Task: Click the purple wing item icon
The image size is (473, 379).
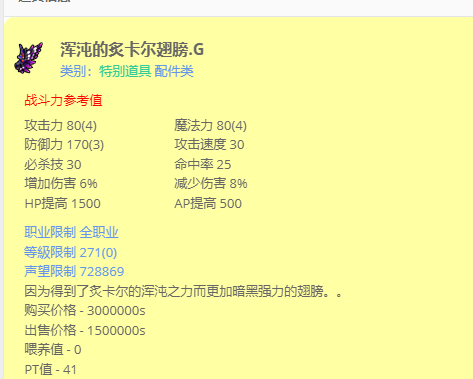Action: (28, 58)
